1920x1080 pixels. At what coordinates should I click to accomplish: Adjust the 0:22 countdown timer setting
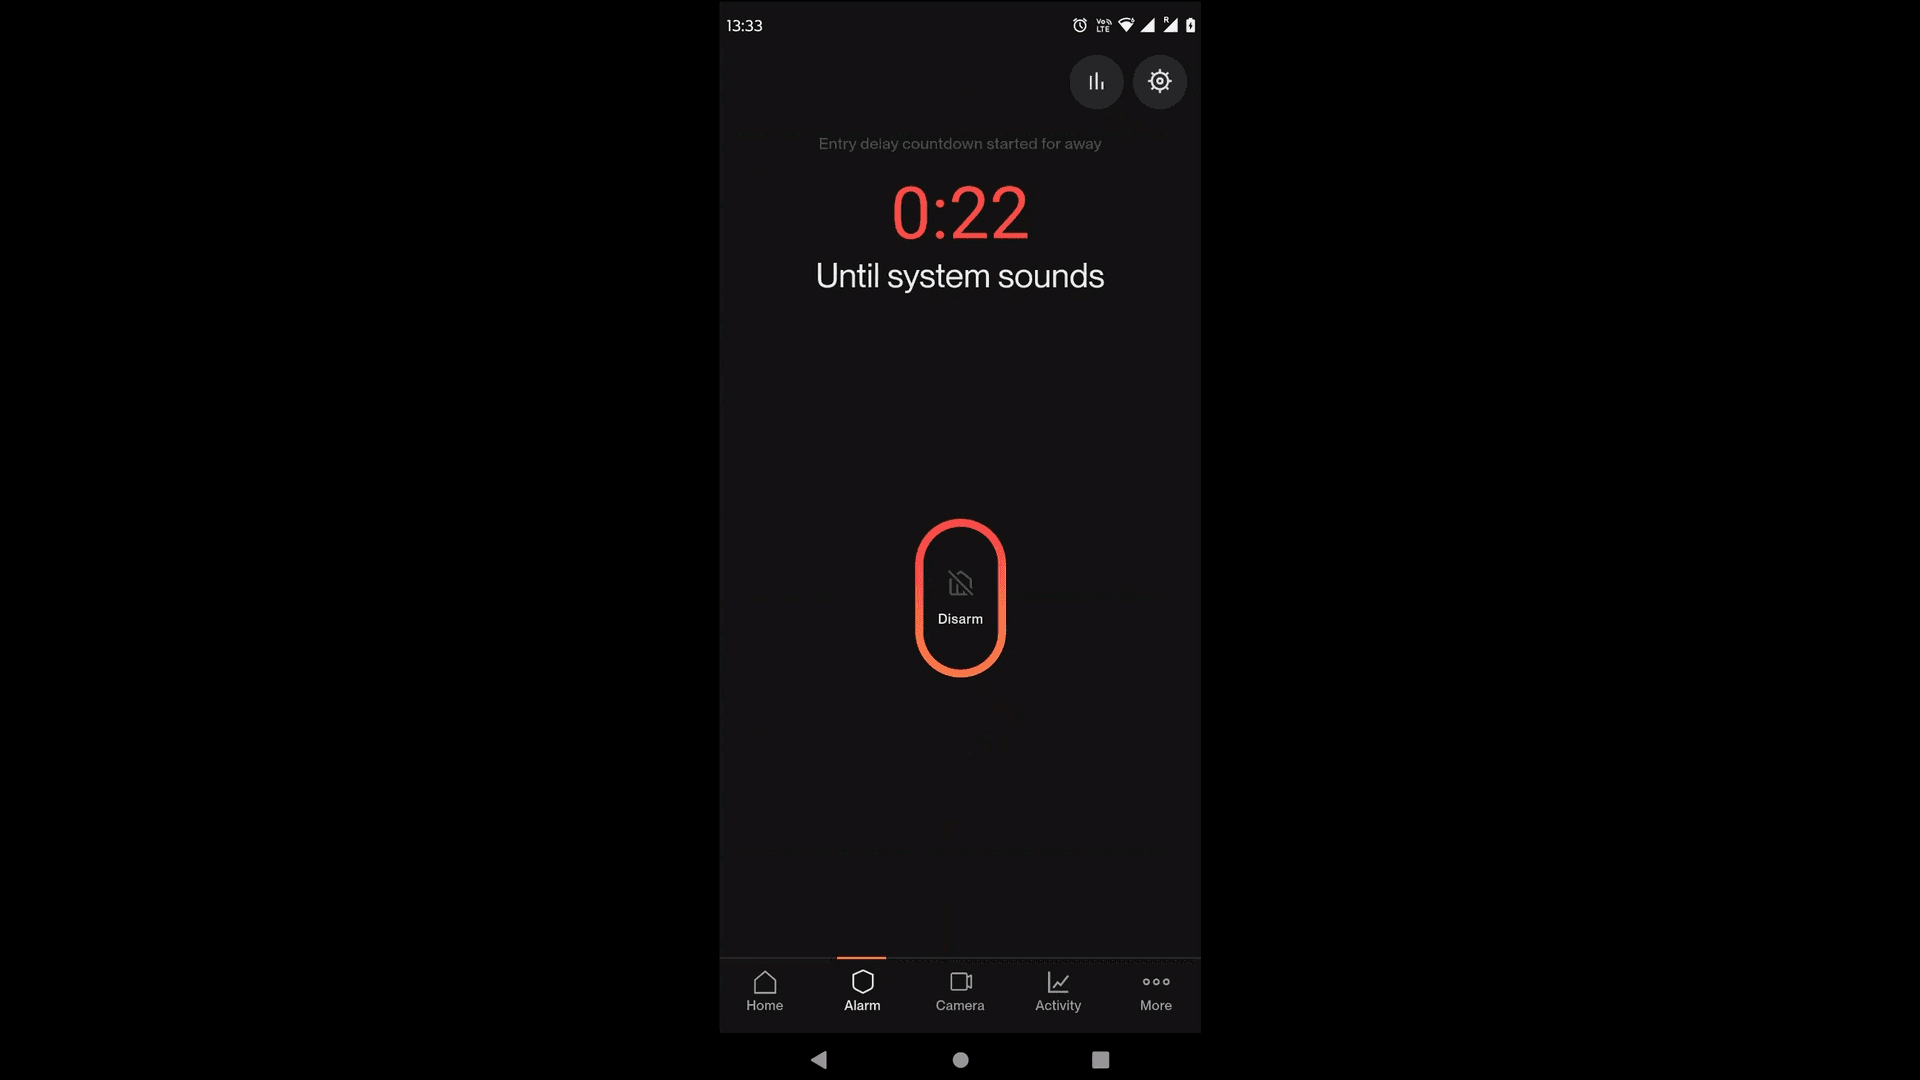[x=1159, y=82]
